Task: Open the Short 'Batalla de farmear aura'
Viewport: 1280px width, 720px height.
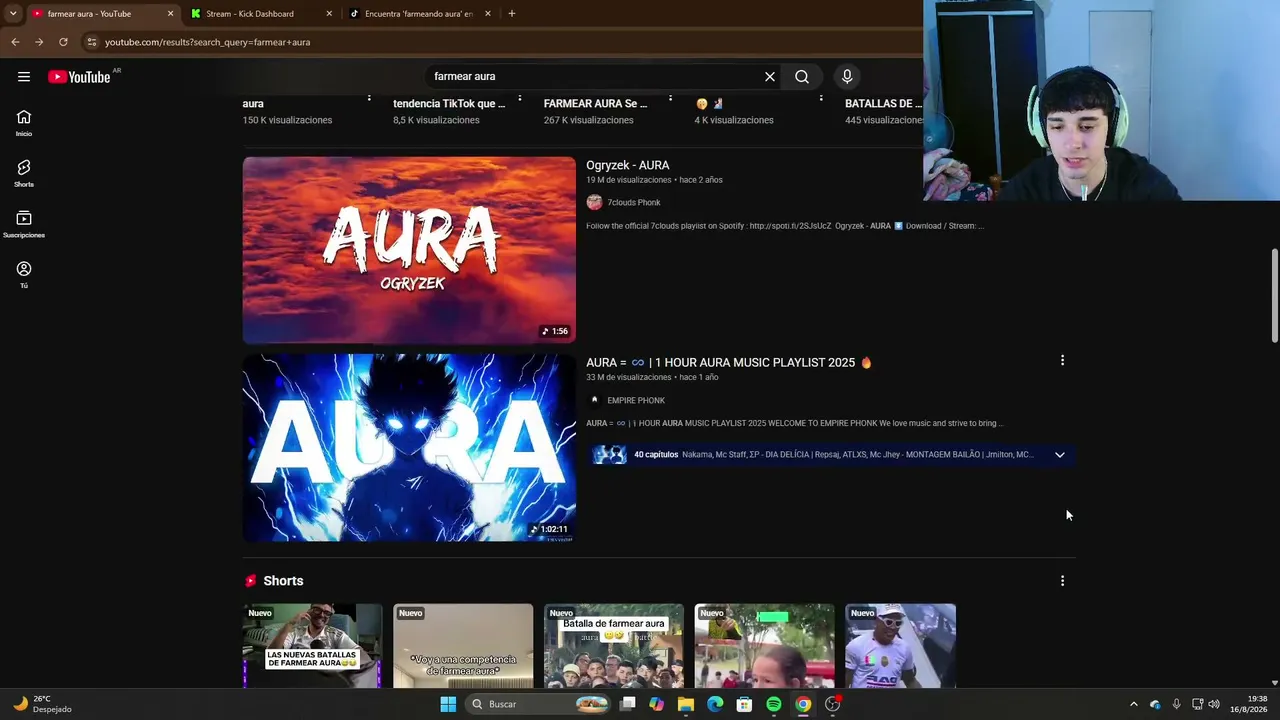Action: pyautogui.click(x=614, y=646)
